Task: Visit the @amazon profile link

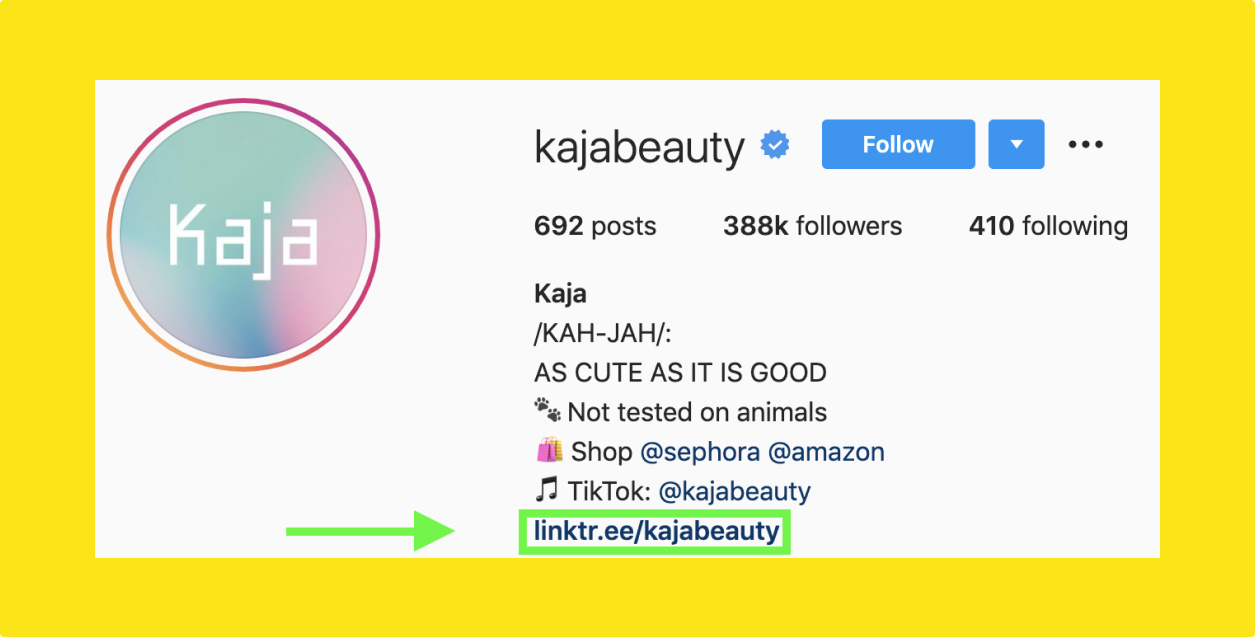Action: (826, 452)
